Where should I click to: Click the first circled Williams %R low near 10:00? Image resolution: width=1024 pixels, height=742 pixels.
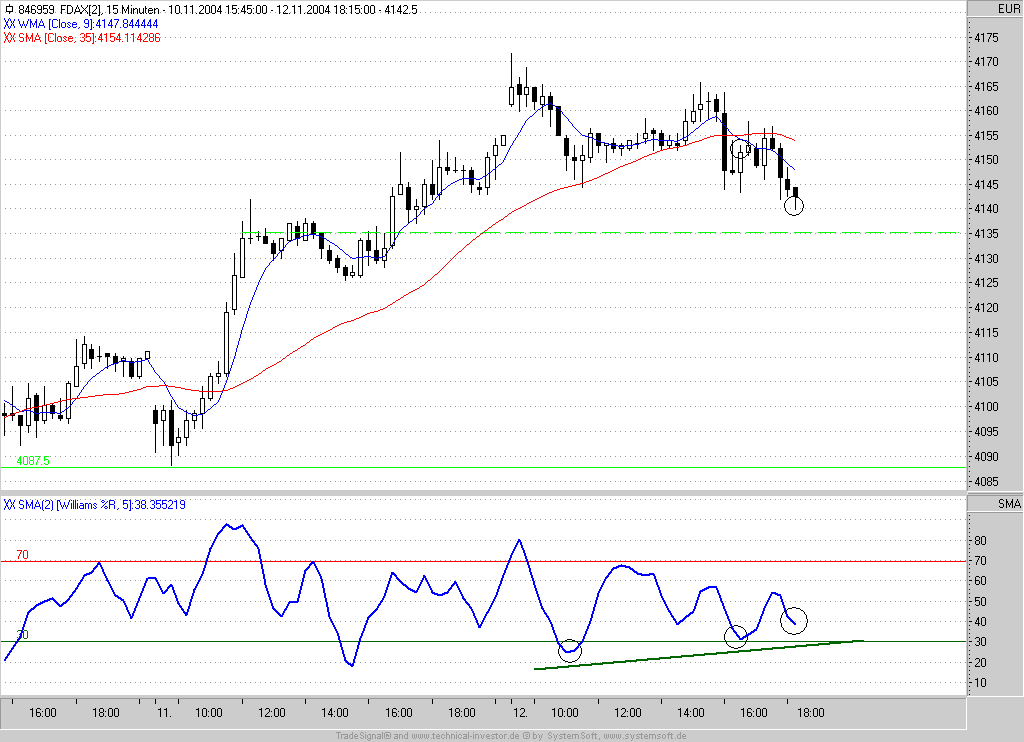point(569,651)
